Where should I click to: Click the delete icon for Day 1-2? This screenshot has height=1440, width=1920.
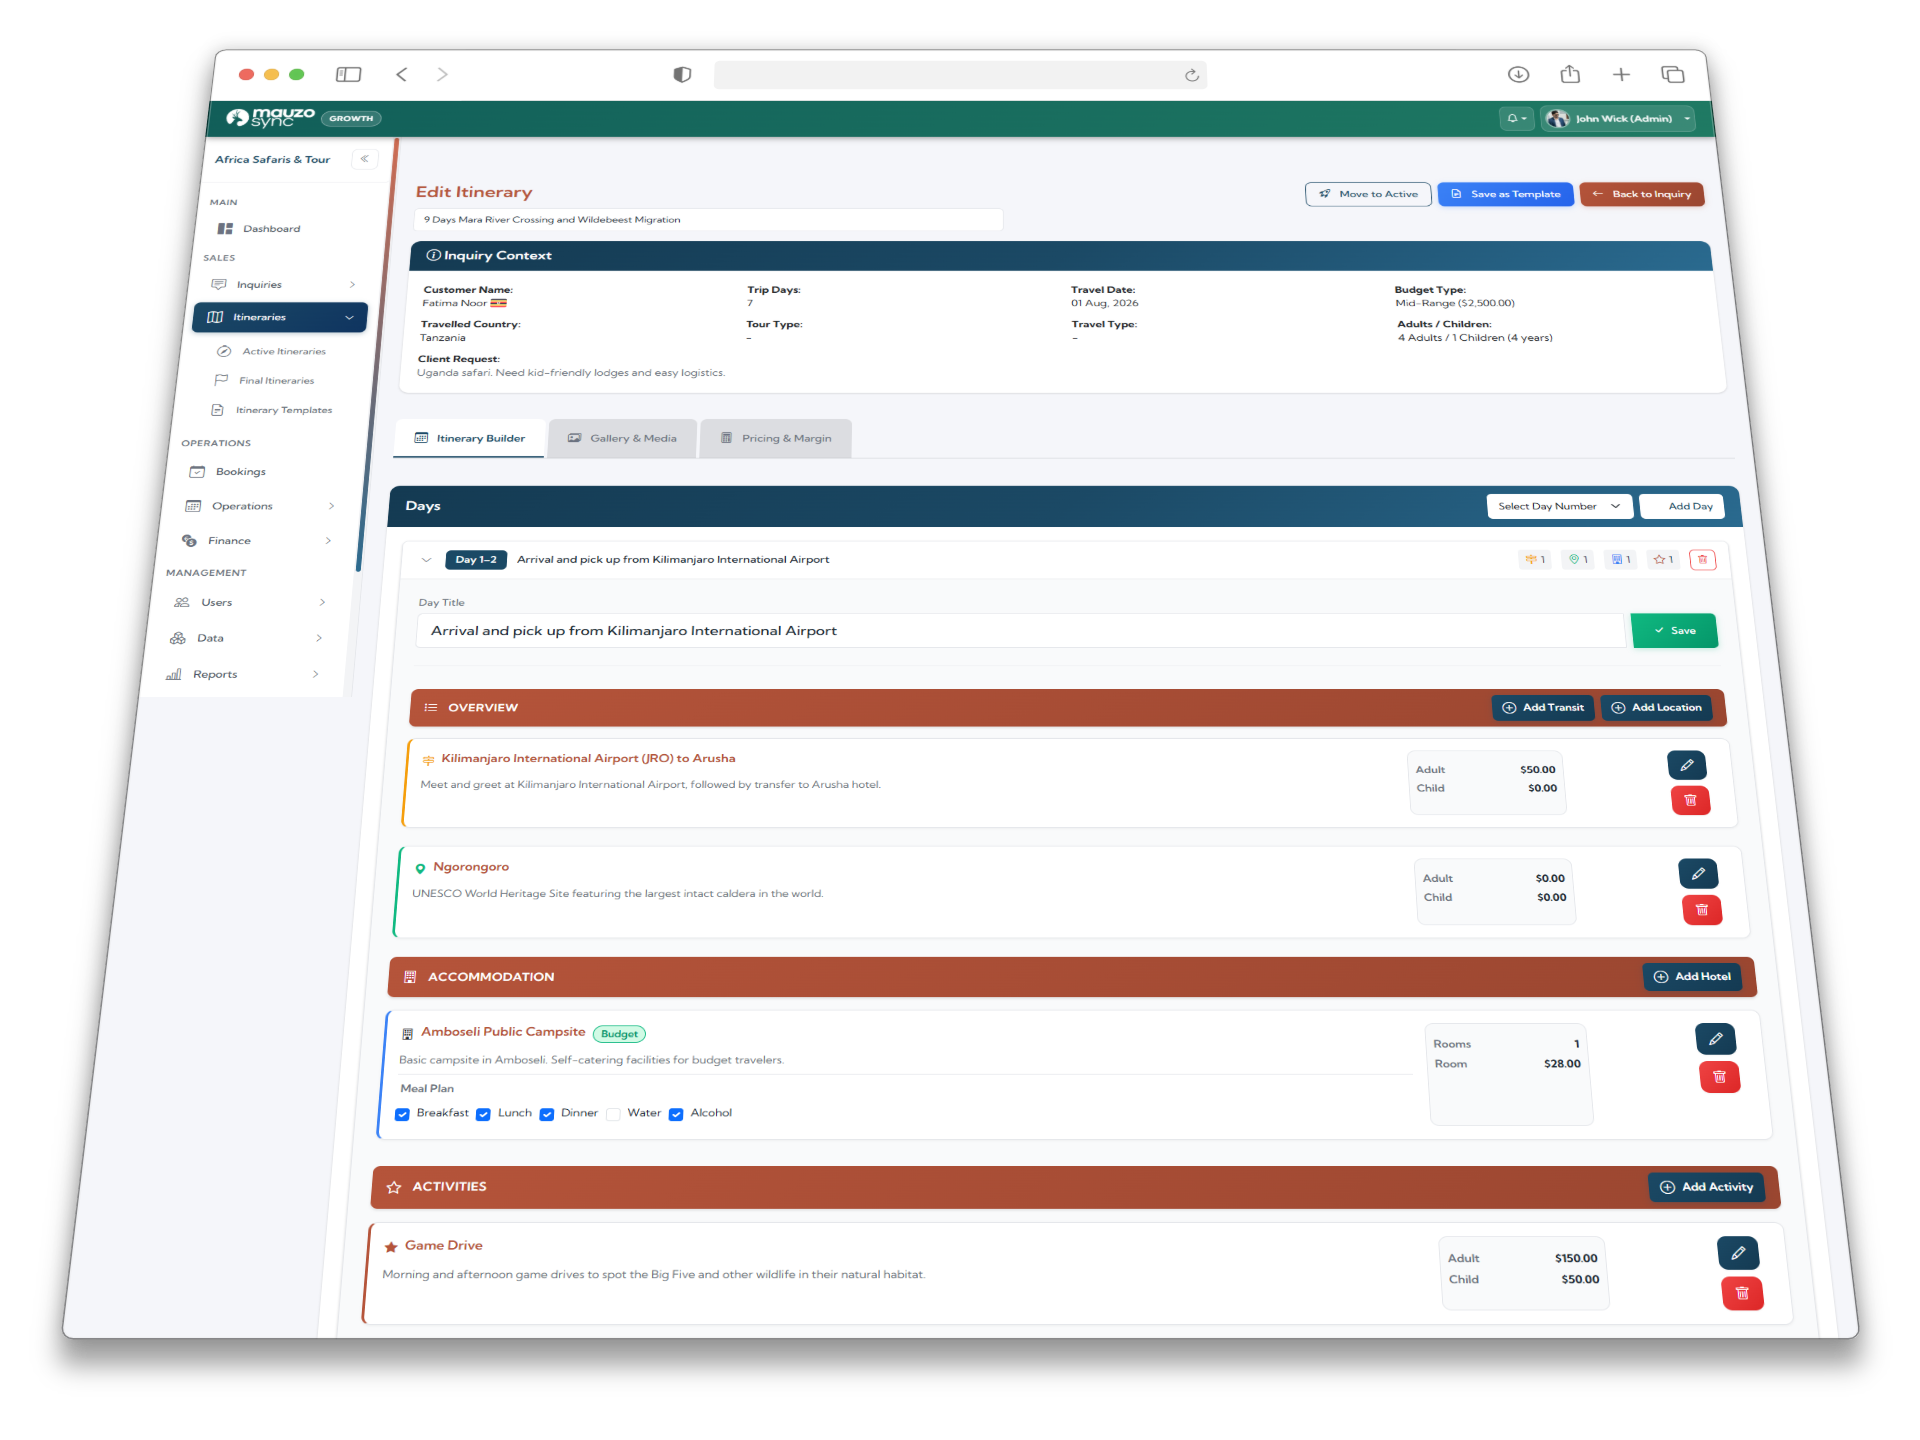coord(1703,559)
